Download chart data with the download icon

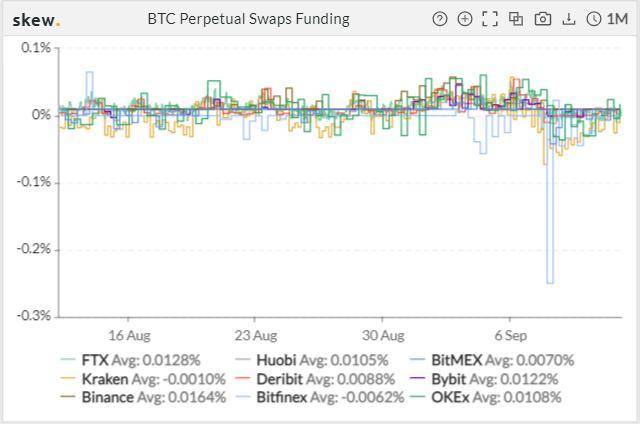[x=569, y=19]
